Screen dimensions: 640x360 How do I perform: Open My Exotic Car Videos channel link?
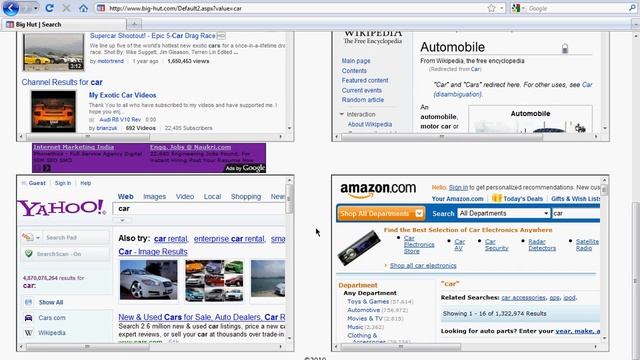[x=122, y=95]
